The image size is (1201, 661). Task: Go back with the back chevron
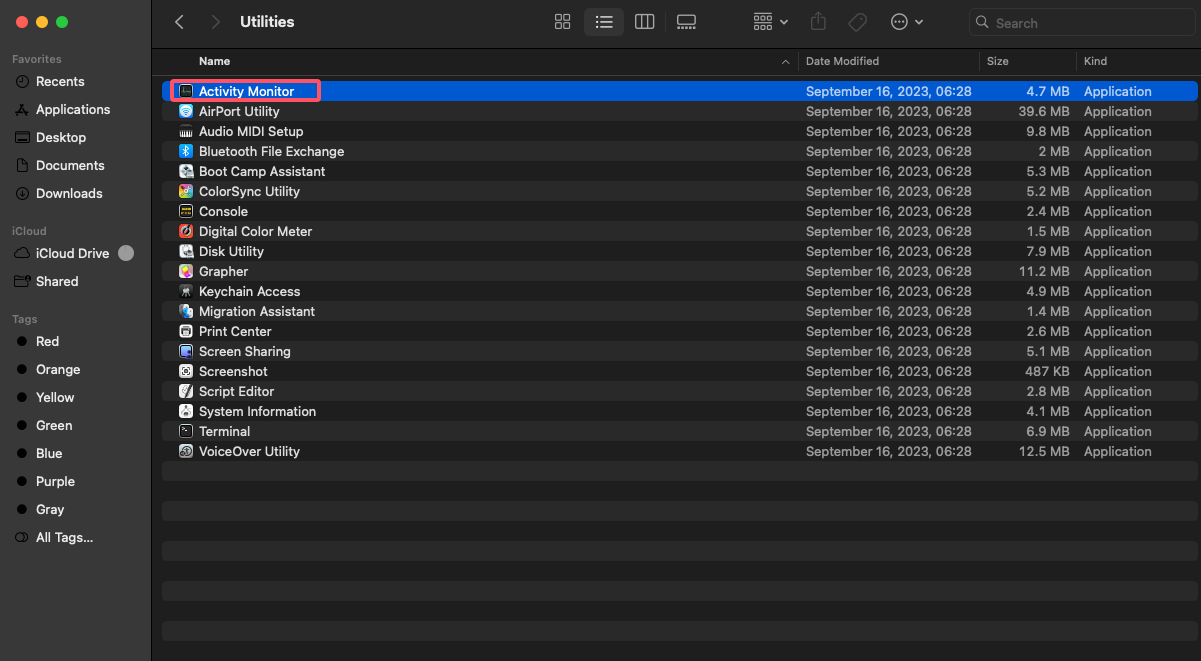(180, 22)
